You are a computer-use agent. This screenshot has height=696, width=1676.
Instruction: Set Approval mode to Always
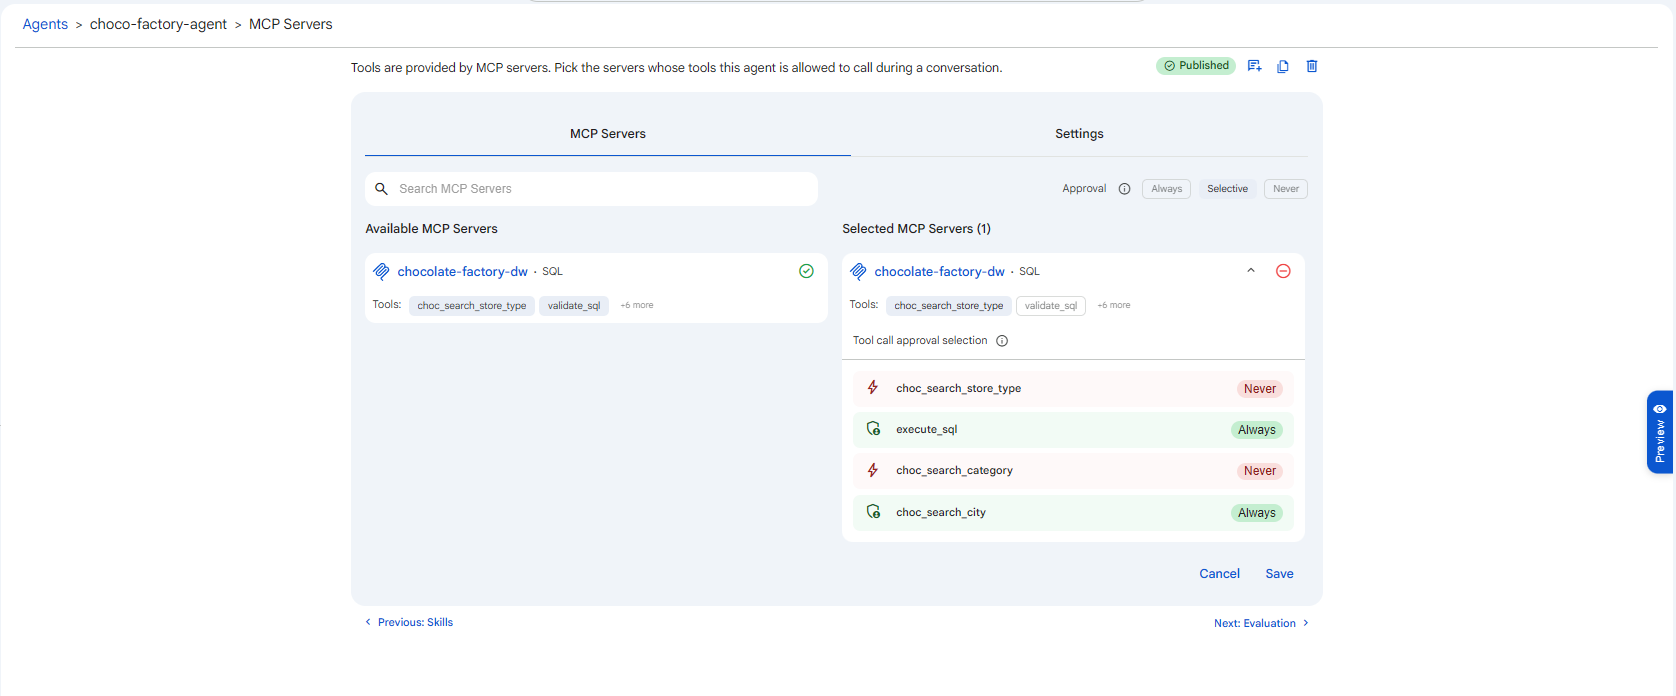point(1166,189)
